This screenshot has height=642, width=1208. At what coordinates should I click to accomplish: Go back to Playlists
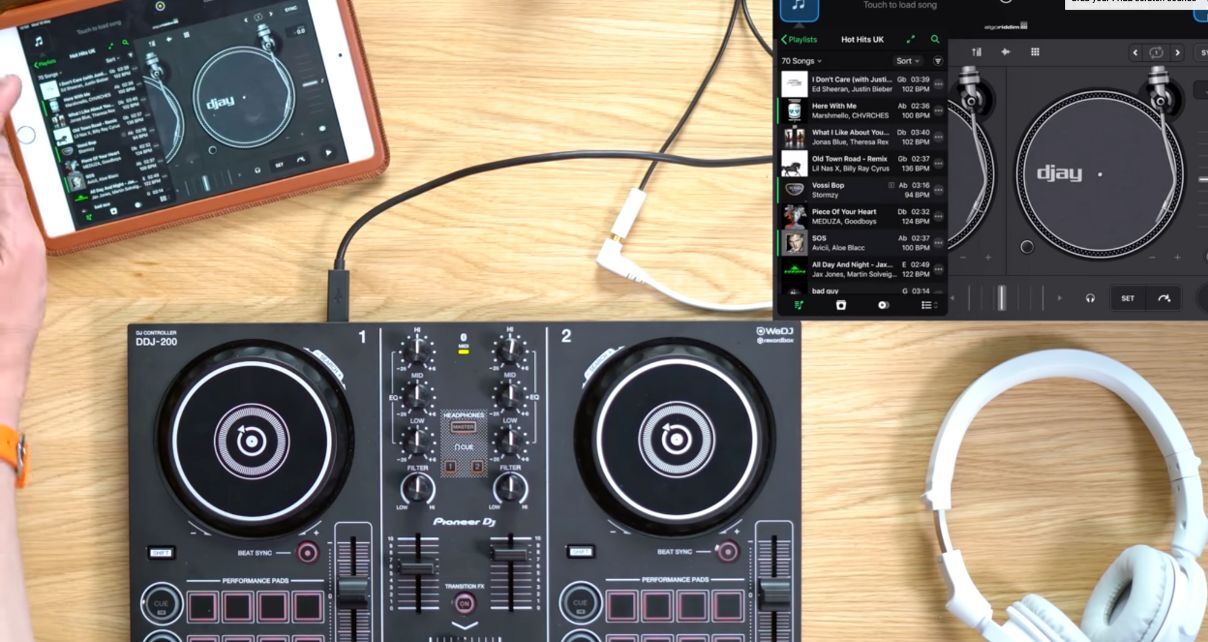[799, 39]
